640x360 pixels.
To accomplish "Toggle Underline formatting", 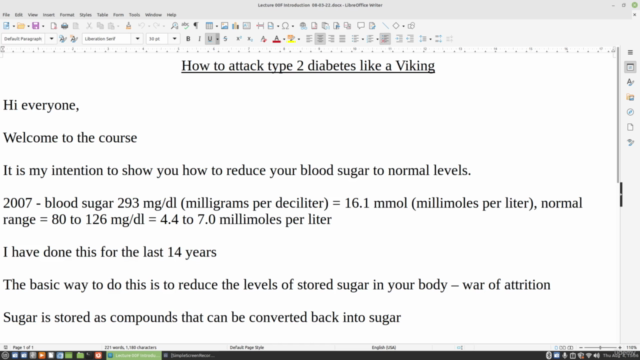I will (210, 39).
